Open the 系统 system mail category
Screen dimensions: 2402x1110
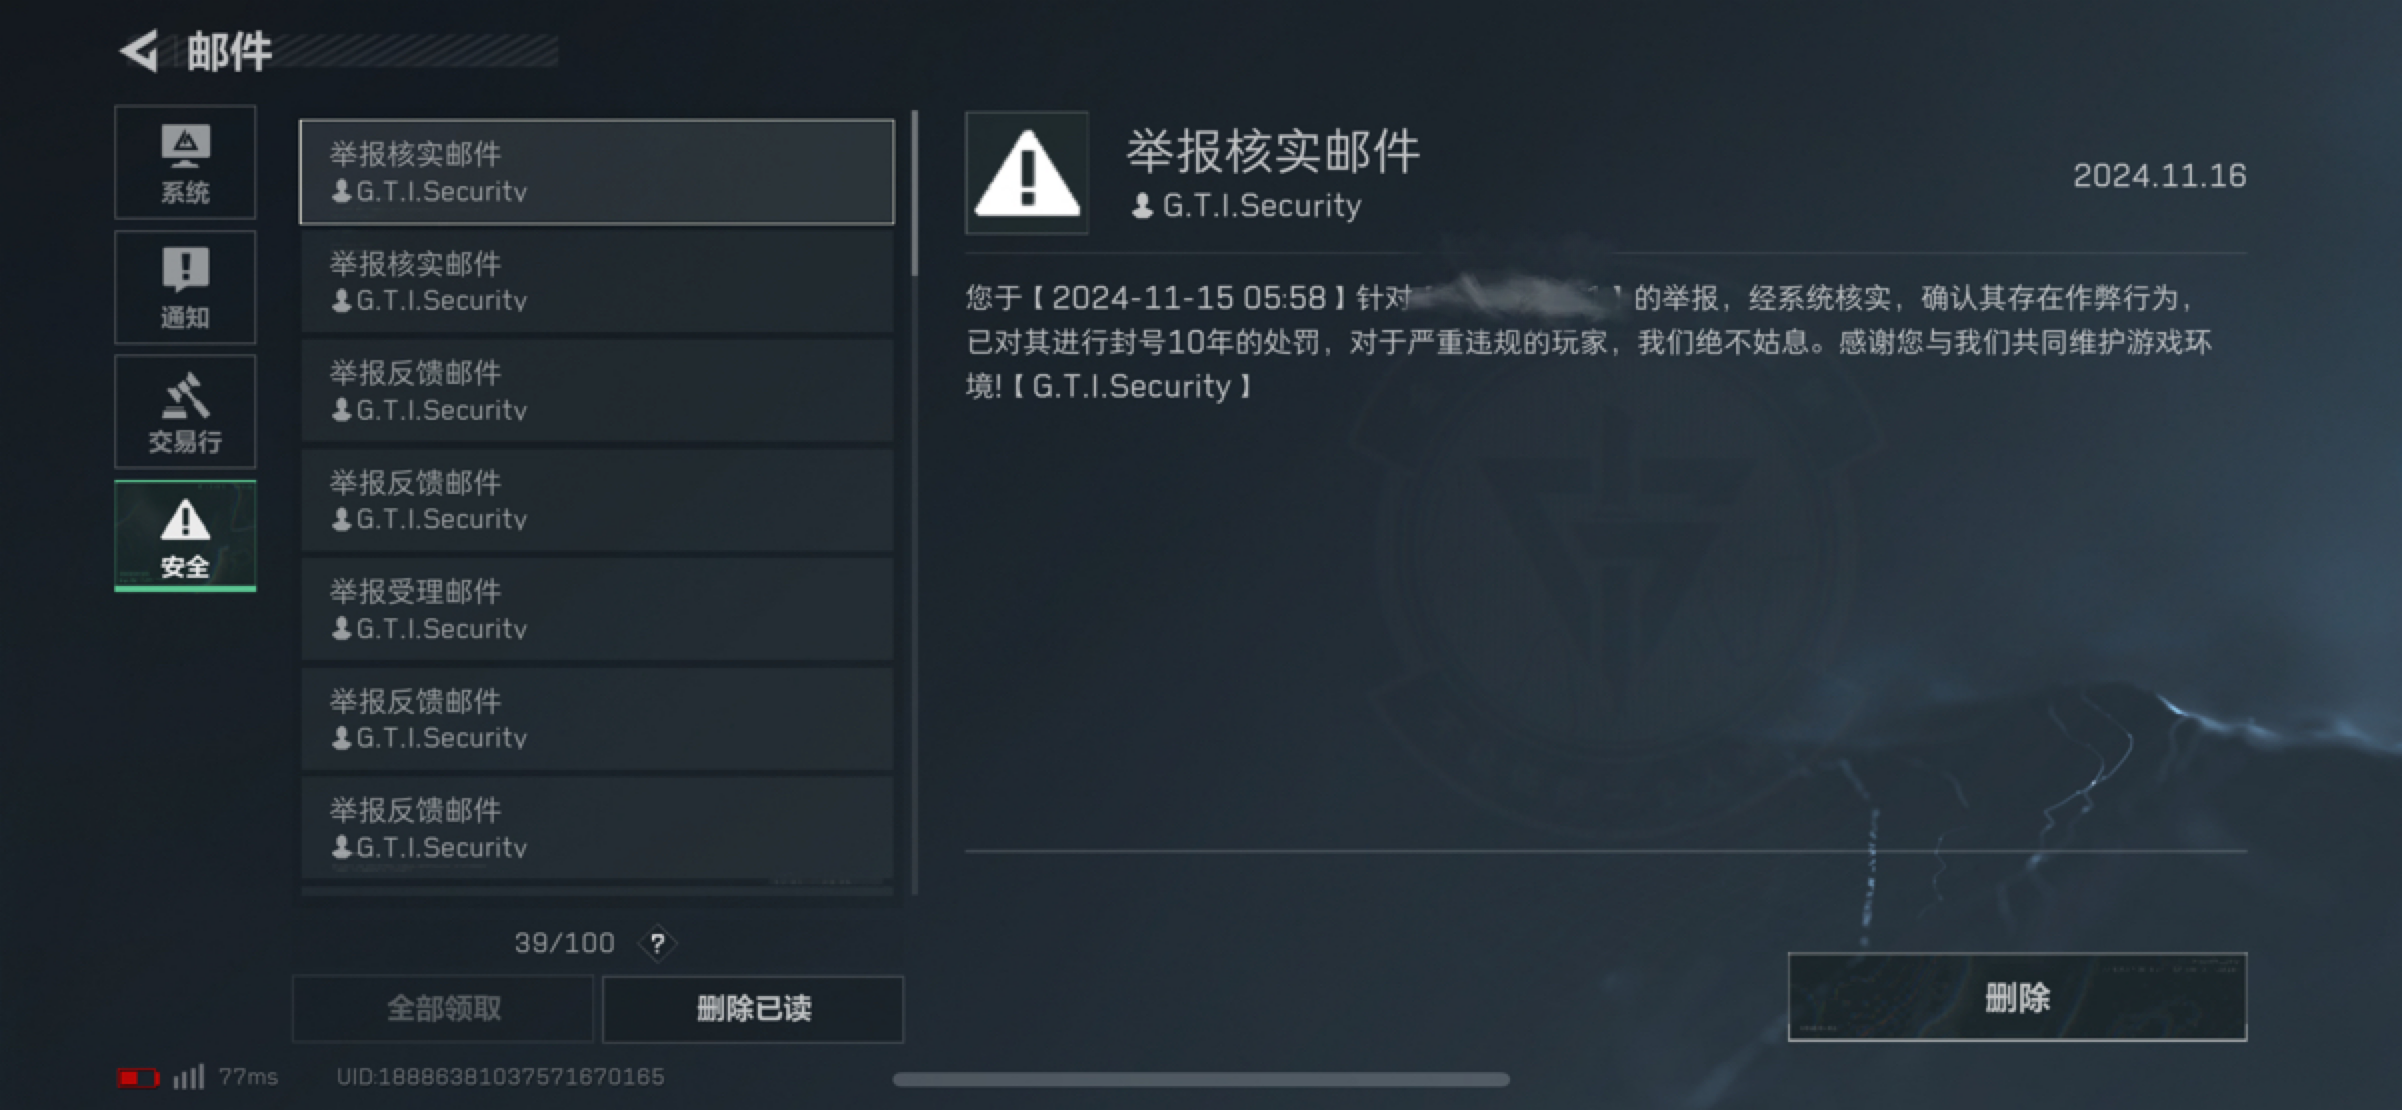[185, 162]
